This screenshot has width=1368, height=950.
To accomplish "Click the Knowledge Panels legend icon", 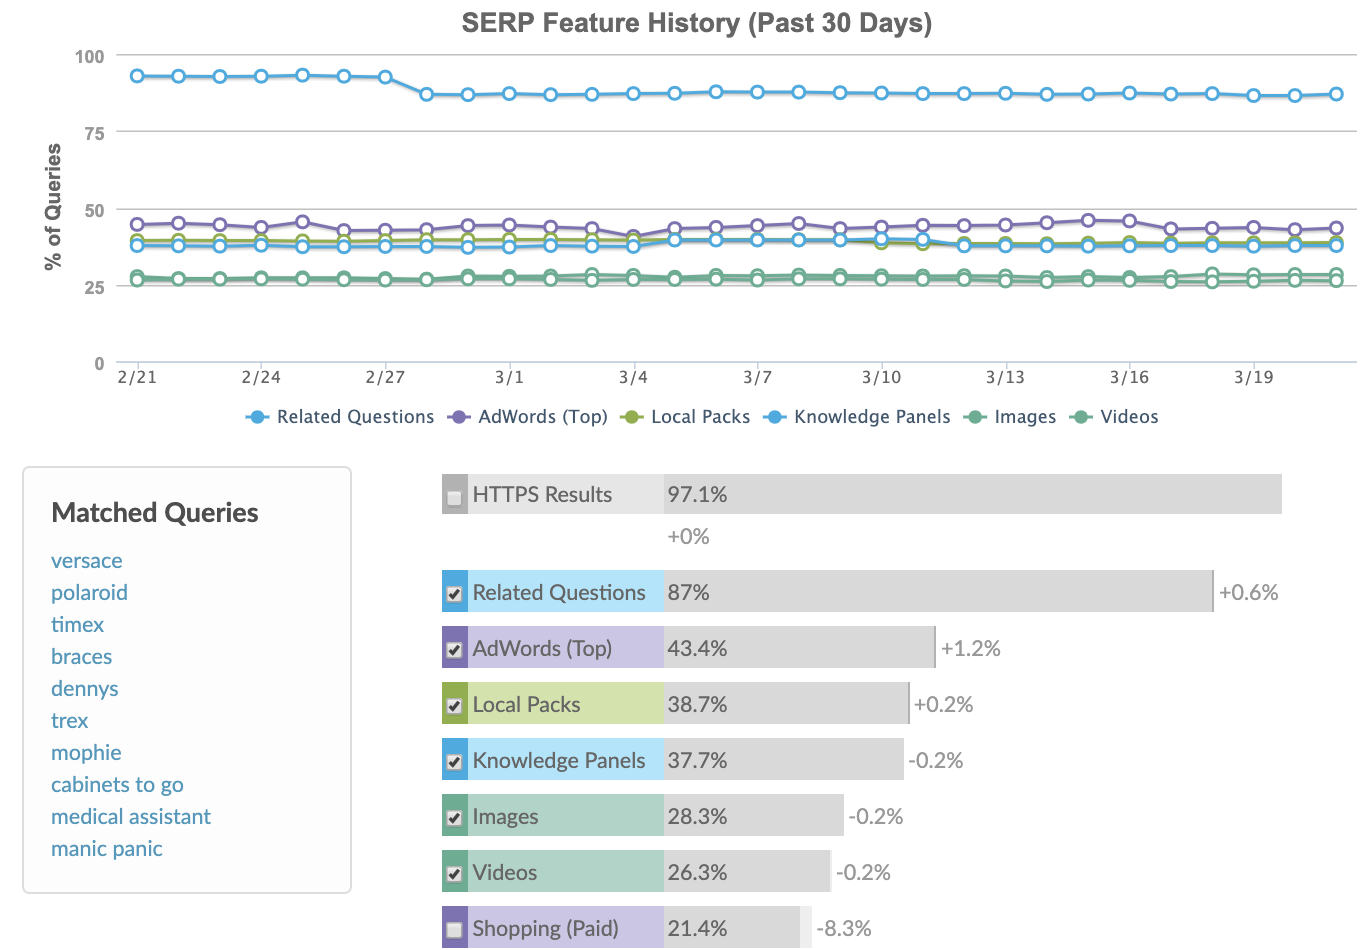I will coord(777,417).
